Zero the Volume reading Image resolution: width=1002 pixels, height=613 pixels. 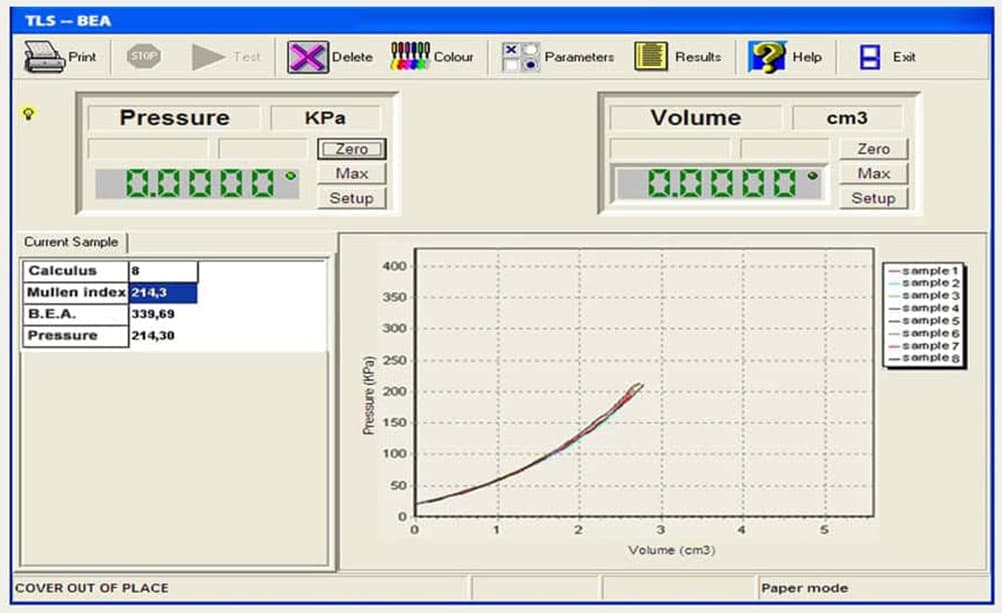tap(874, 149)
